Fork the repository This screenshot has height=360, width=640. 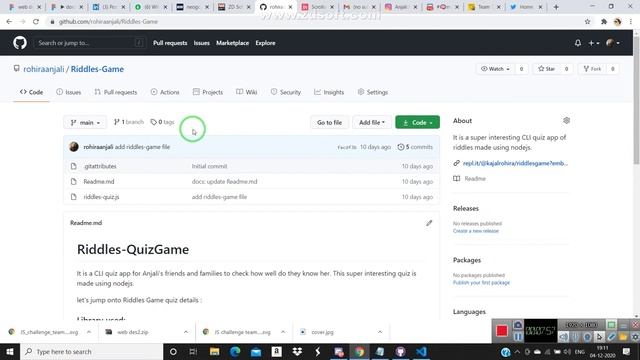click(x=592, y=69)
